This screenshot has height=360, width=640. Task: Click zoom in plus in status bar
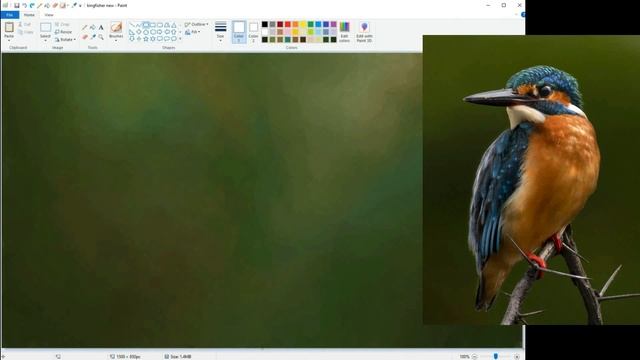(x=517, y=356)
